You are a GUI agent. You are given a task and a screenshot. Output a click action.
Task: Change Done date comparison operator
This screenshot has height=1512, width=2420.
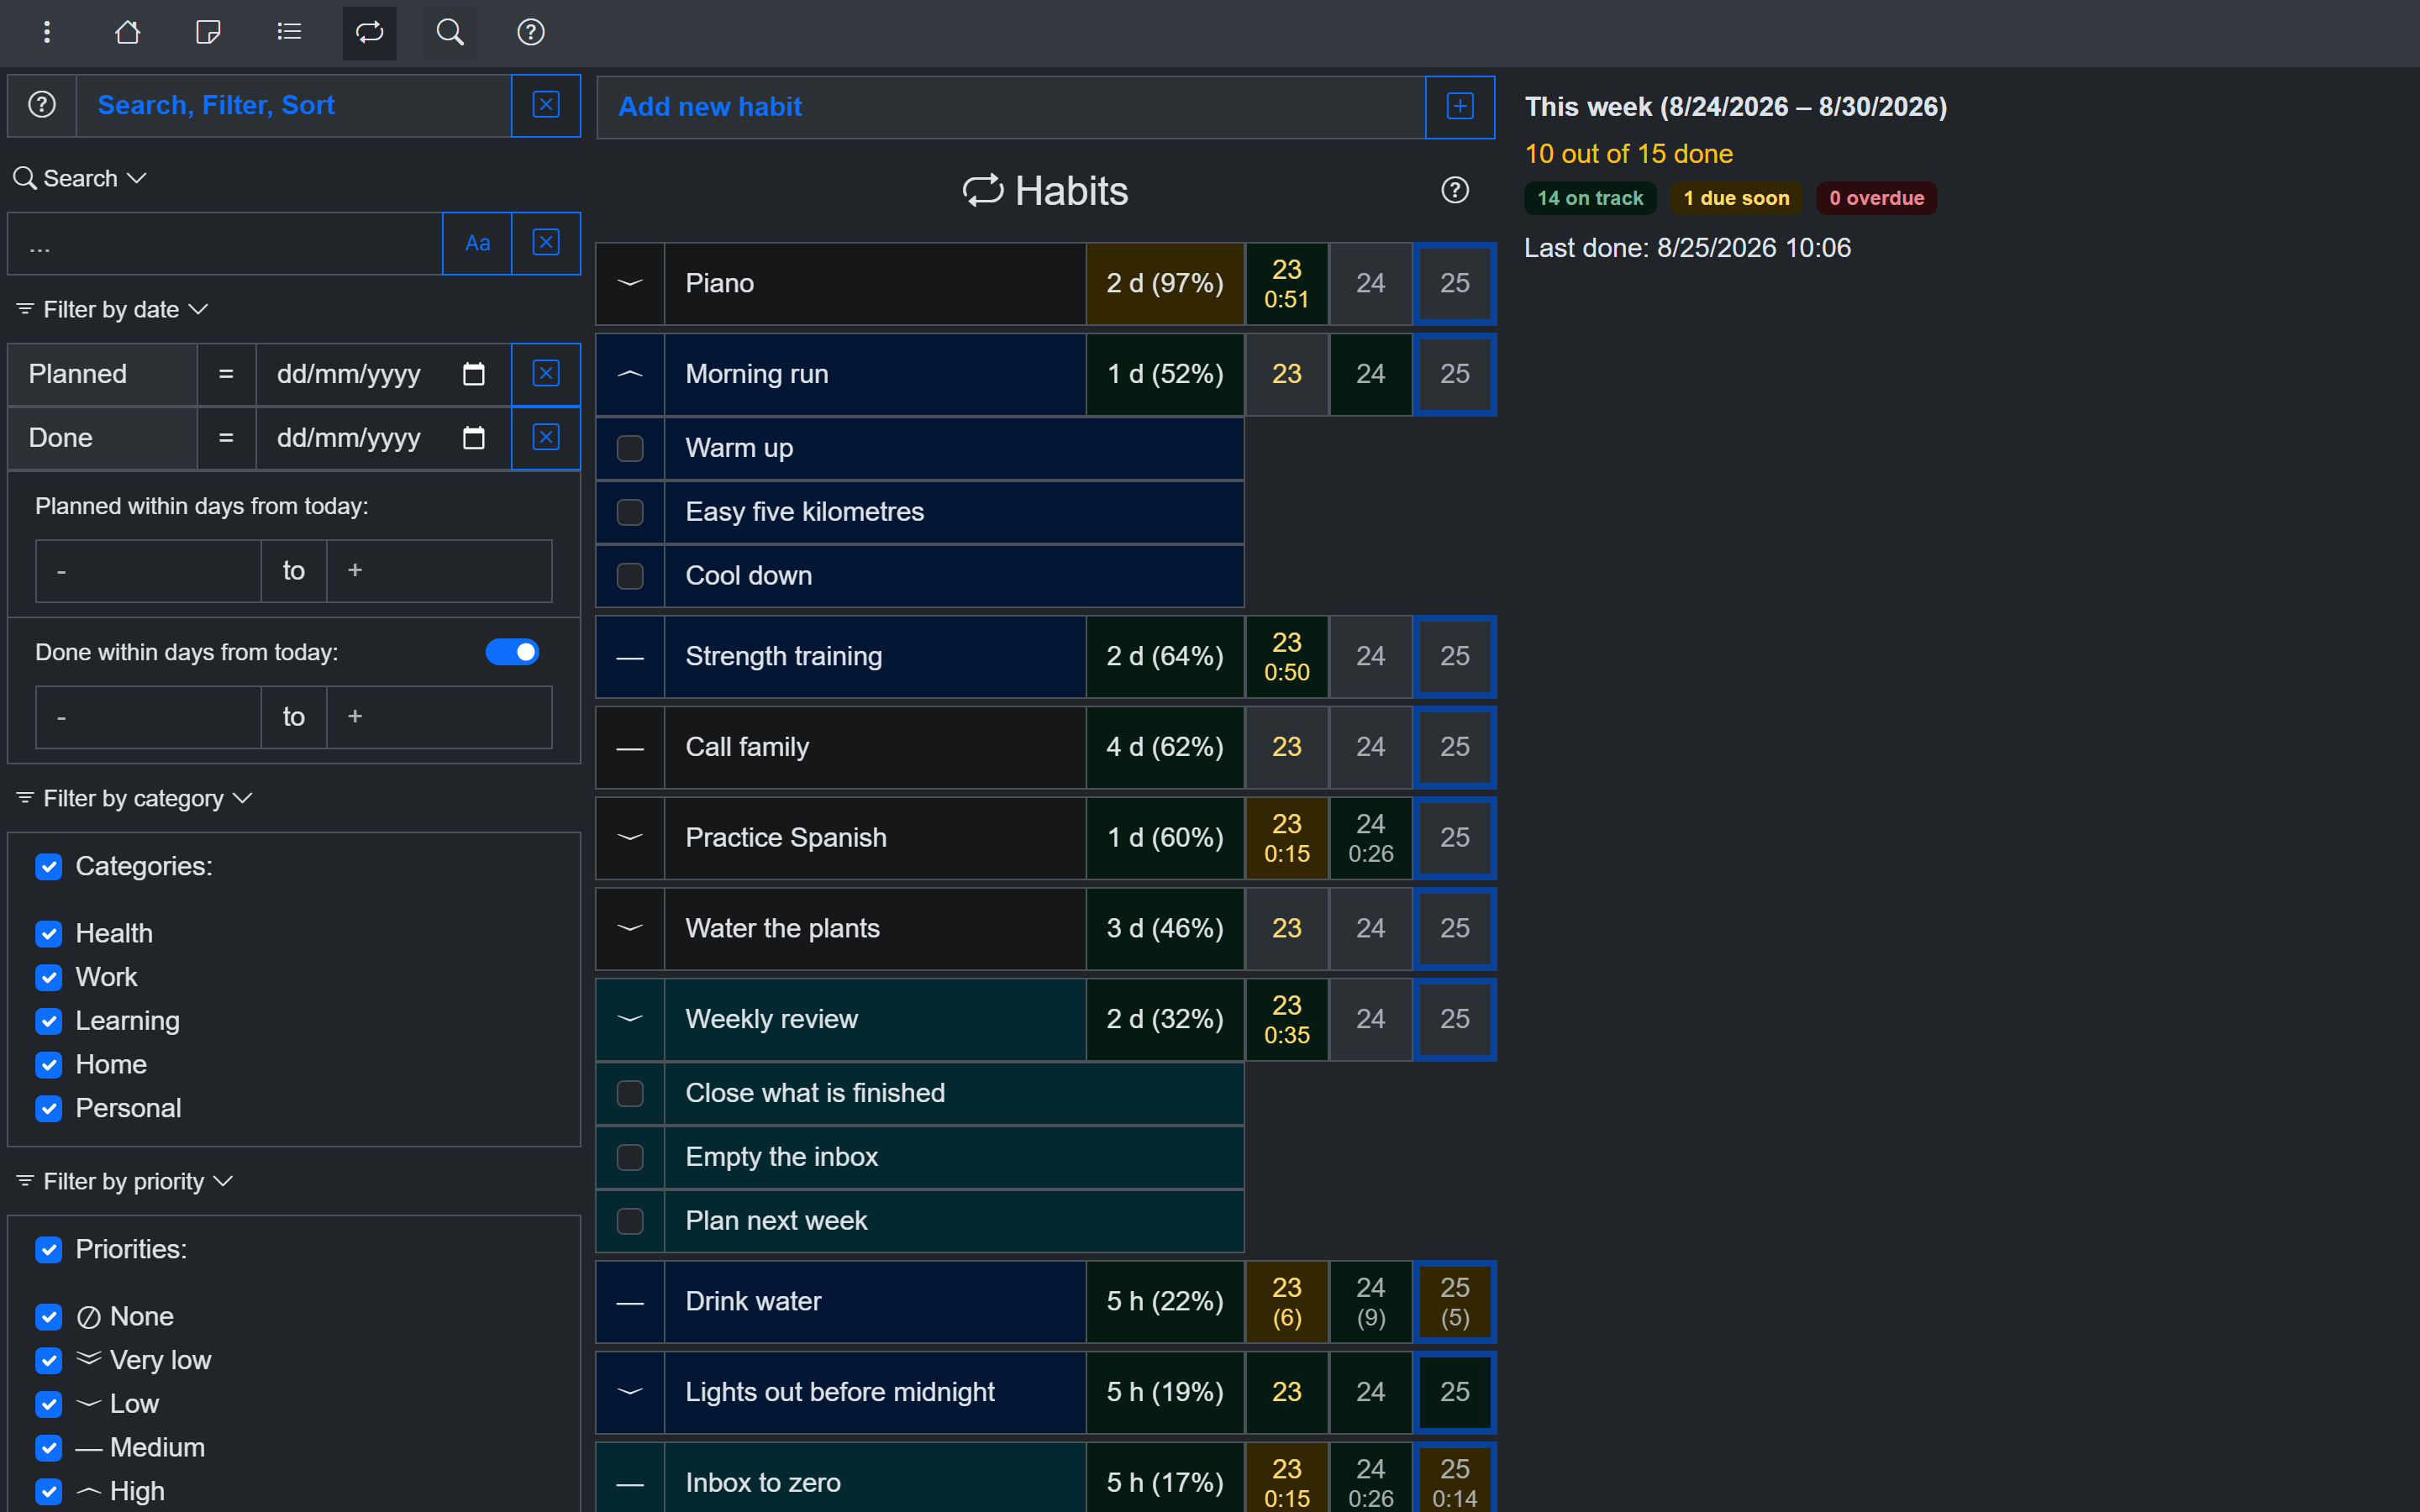click(x=226, y=438)
